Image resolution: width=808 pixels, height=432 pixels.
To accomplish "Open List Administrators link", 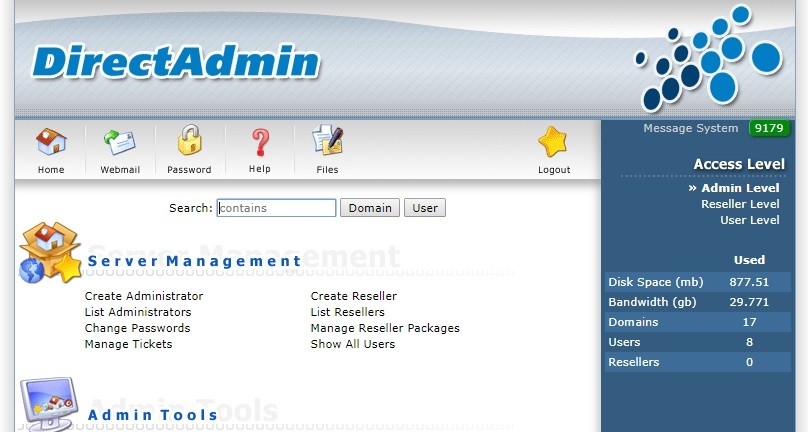I will [x=138, y=312].
